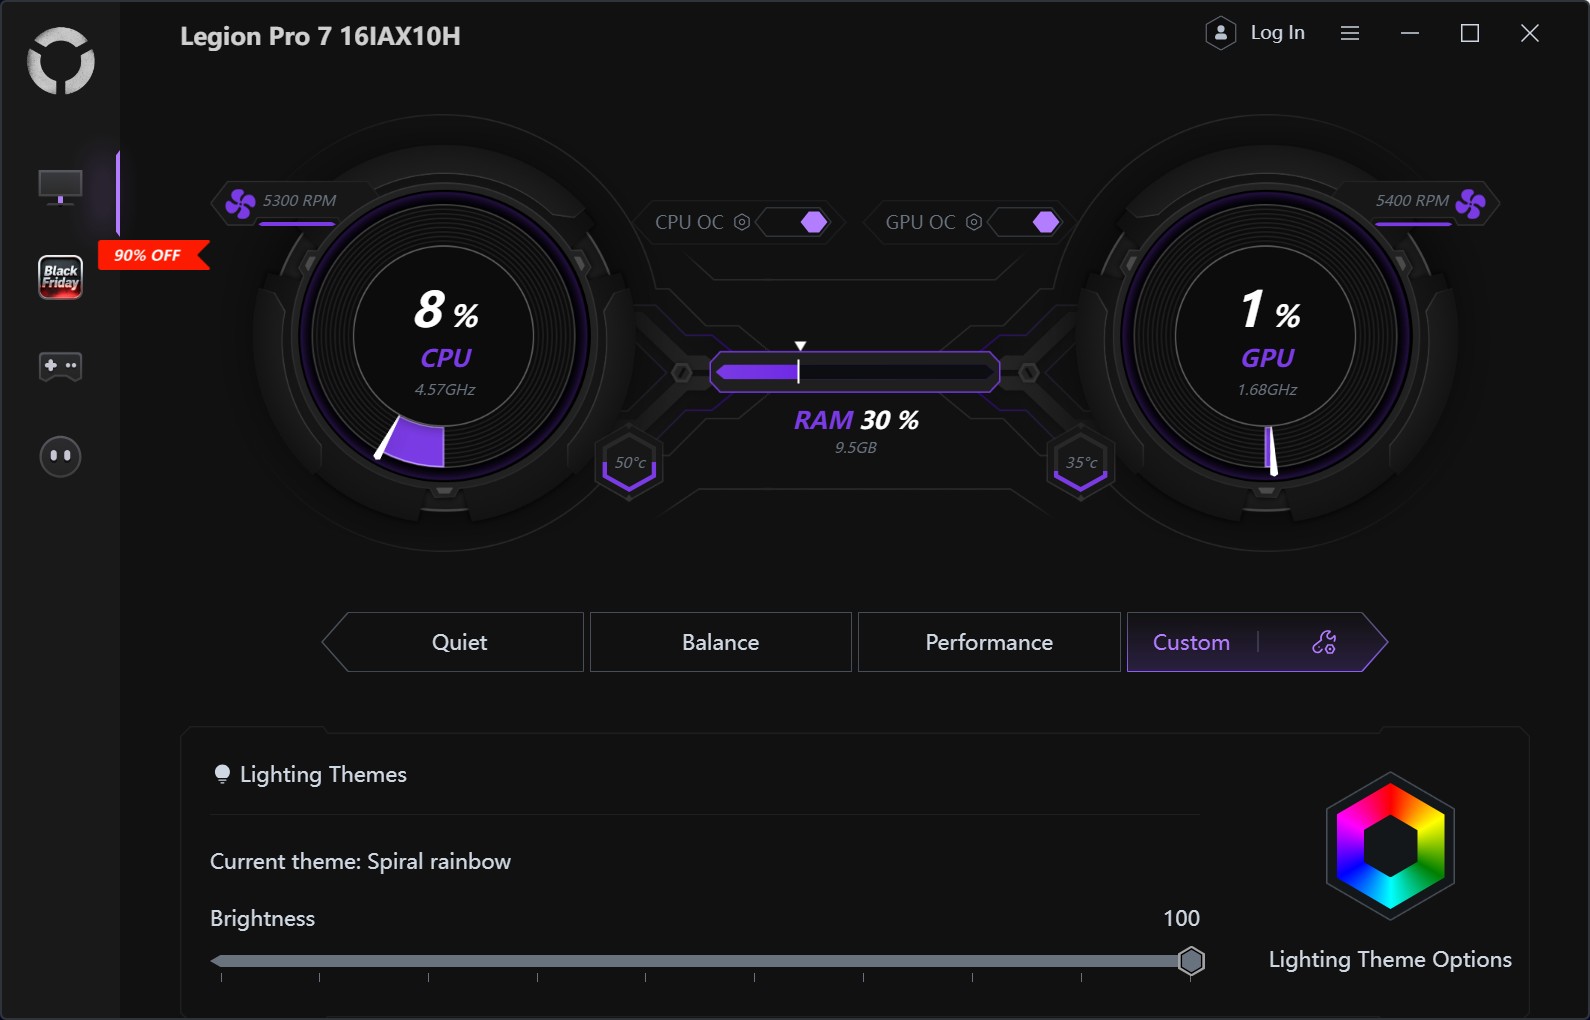Click the Log In button
This screenshot has width=1590, height=1020.
[x=1257, y=33]
